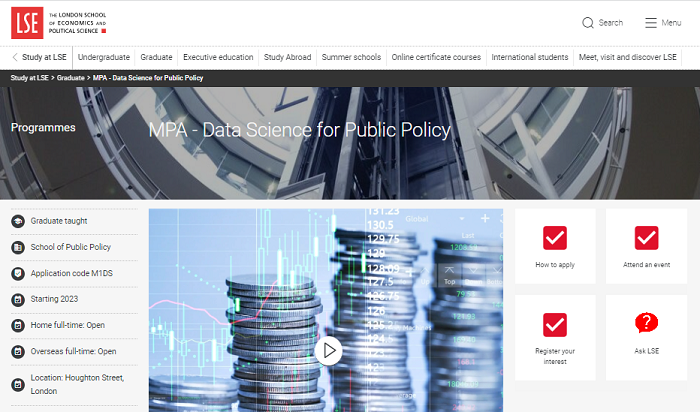Go back via Study at LSE chevron
The height and width of the screenshot is (412, 700).
[16, 57]
